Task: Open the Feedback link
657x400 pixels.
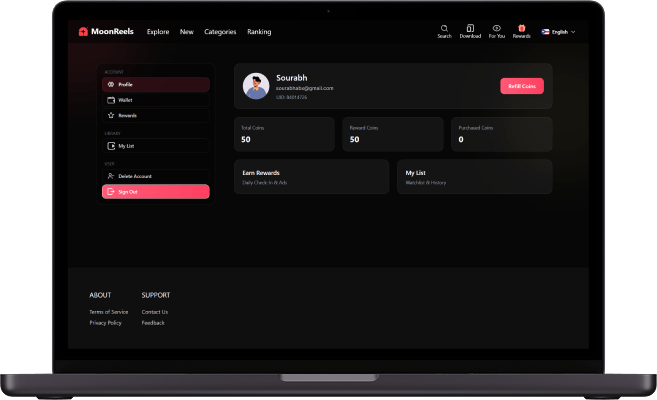Action: tap(153, 323)
